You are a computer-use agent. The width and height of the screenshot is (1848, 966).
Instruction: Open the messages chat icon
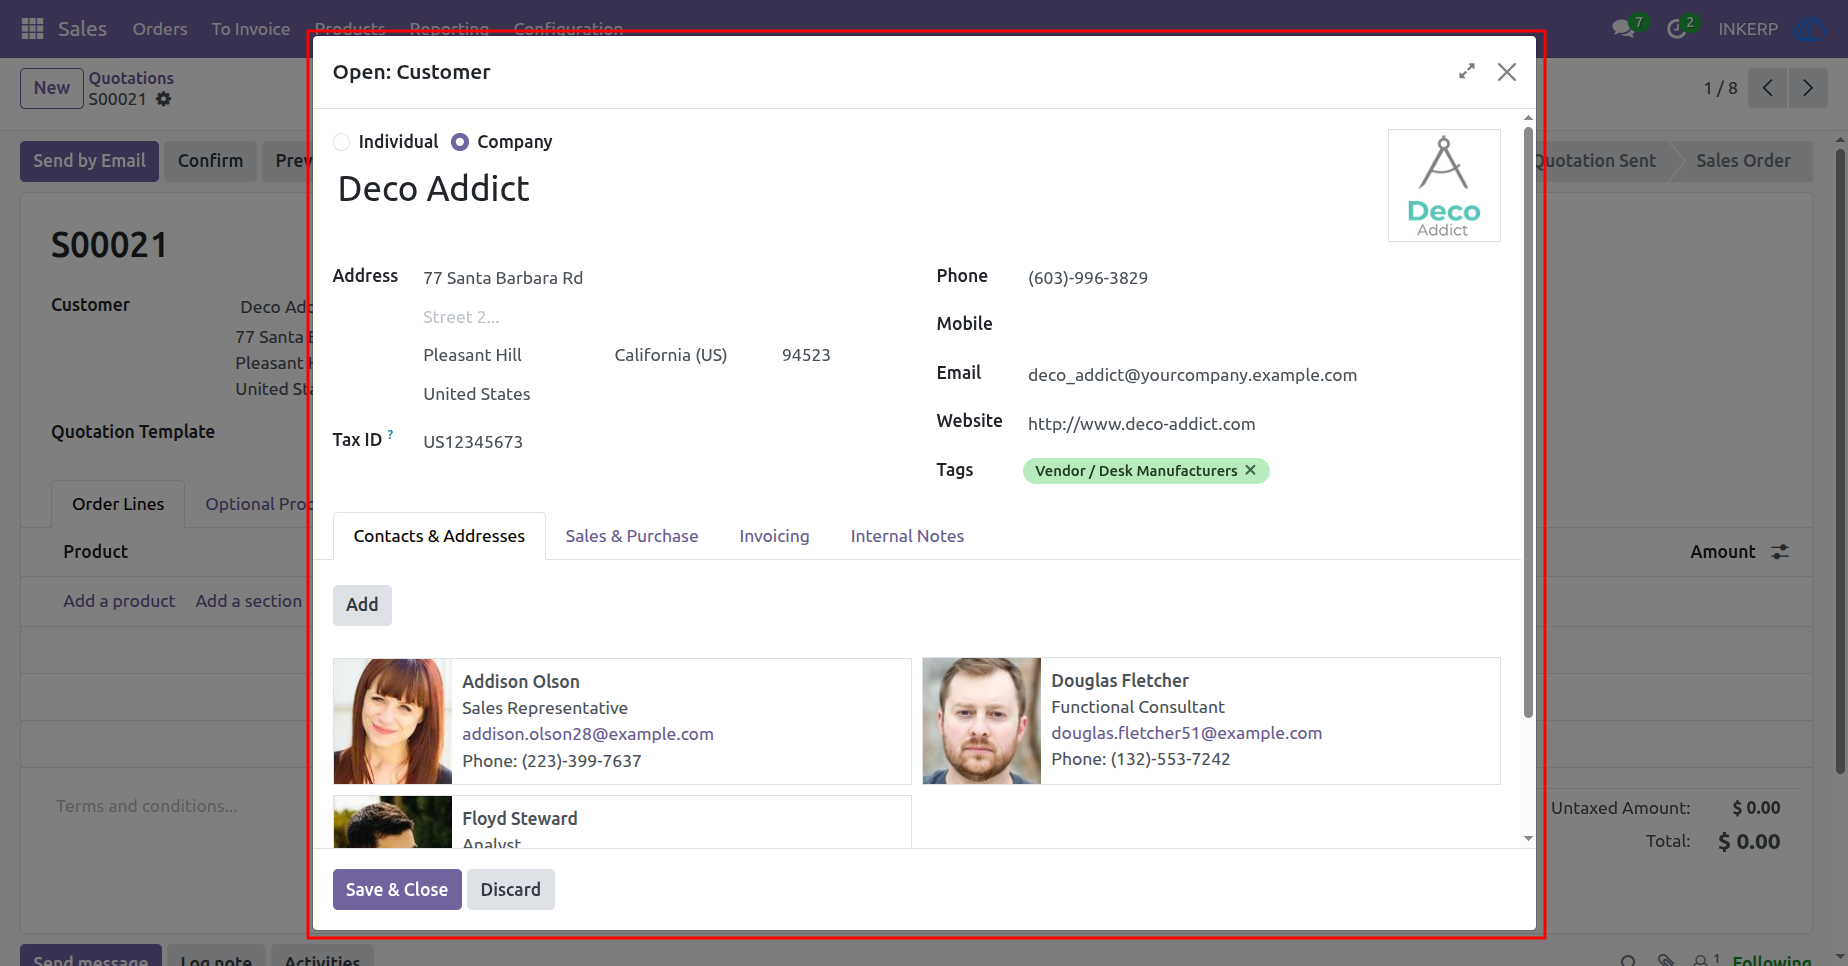pyautogui.click(x=1624, y=29)
